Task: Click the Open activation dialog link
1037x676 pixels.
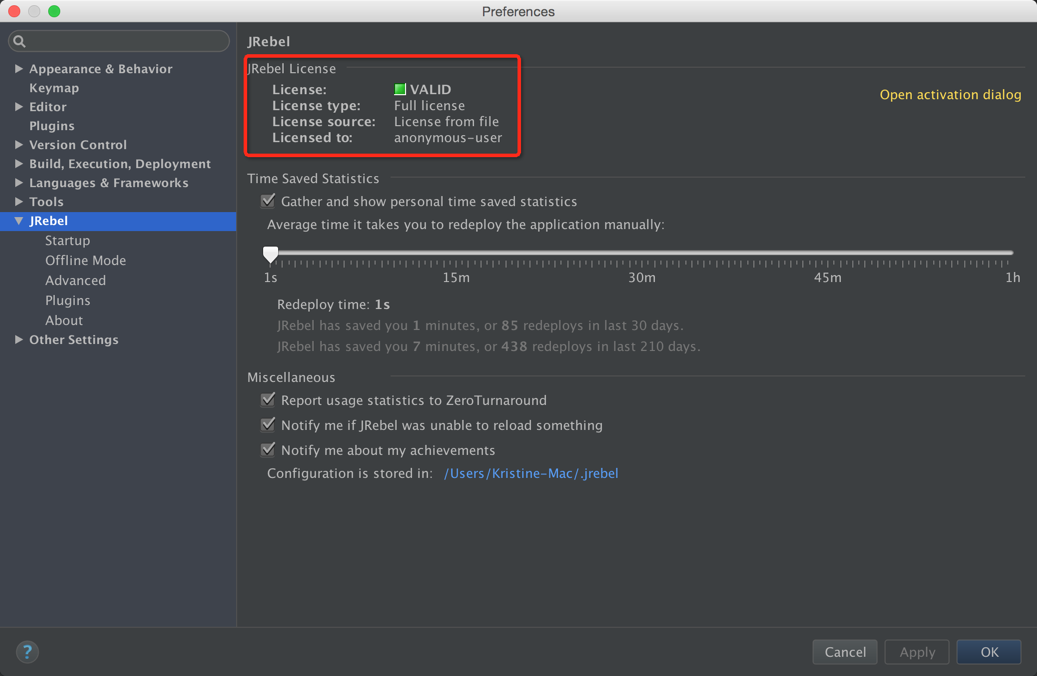Action: click(x=950, y=95)
